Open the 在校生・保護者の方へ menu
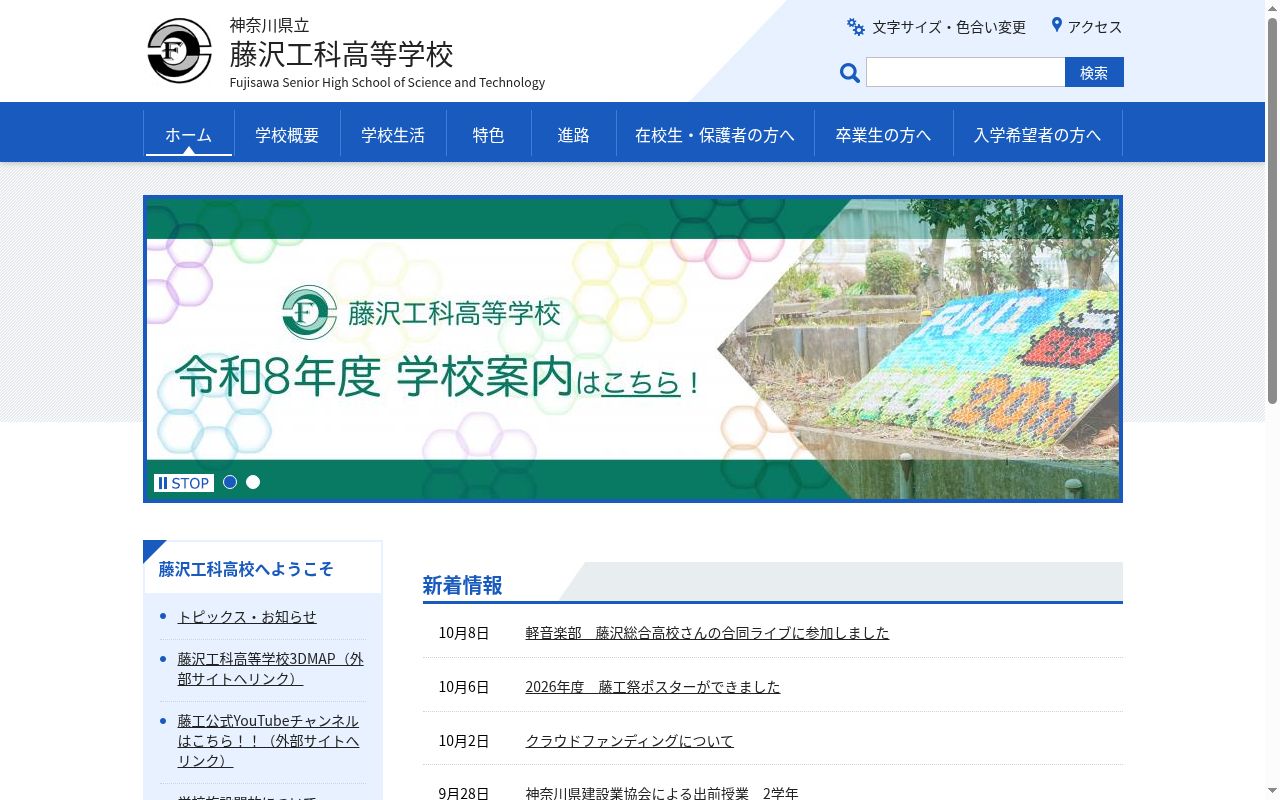Screen dimensions: 1280x800 (x=715, y=134)
